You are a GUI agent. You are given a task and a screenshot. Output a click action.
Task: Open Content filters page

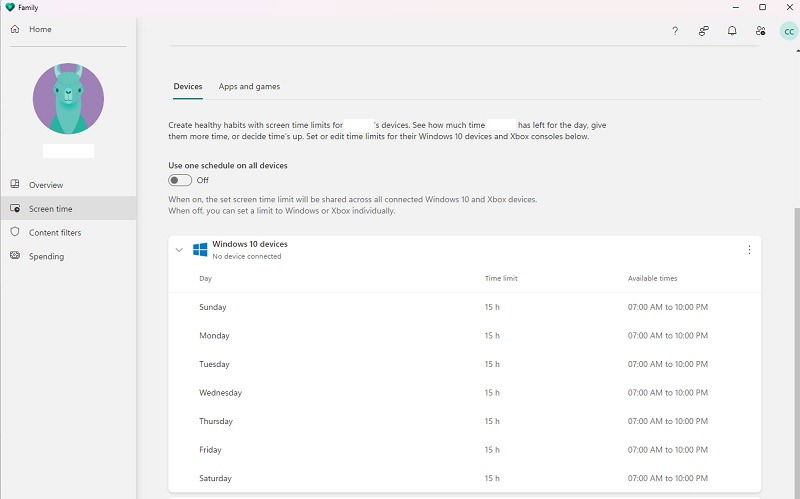tap(68, 232)
